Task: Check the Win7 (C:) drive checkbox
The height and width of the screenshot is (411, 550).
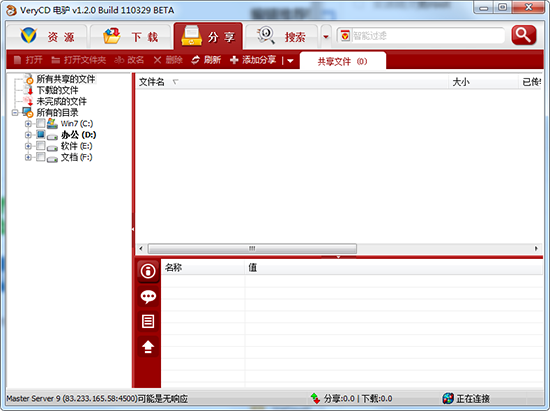Action: (x=41, y=123)
